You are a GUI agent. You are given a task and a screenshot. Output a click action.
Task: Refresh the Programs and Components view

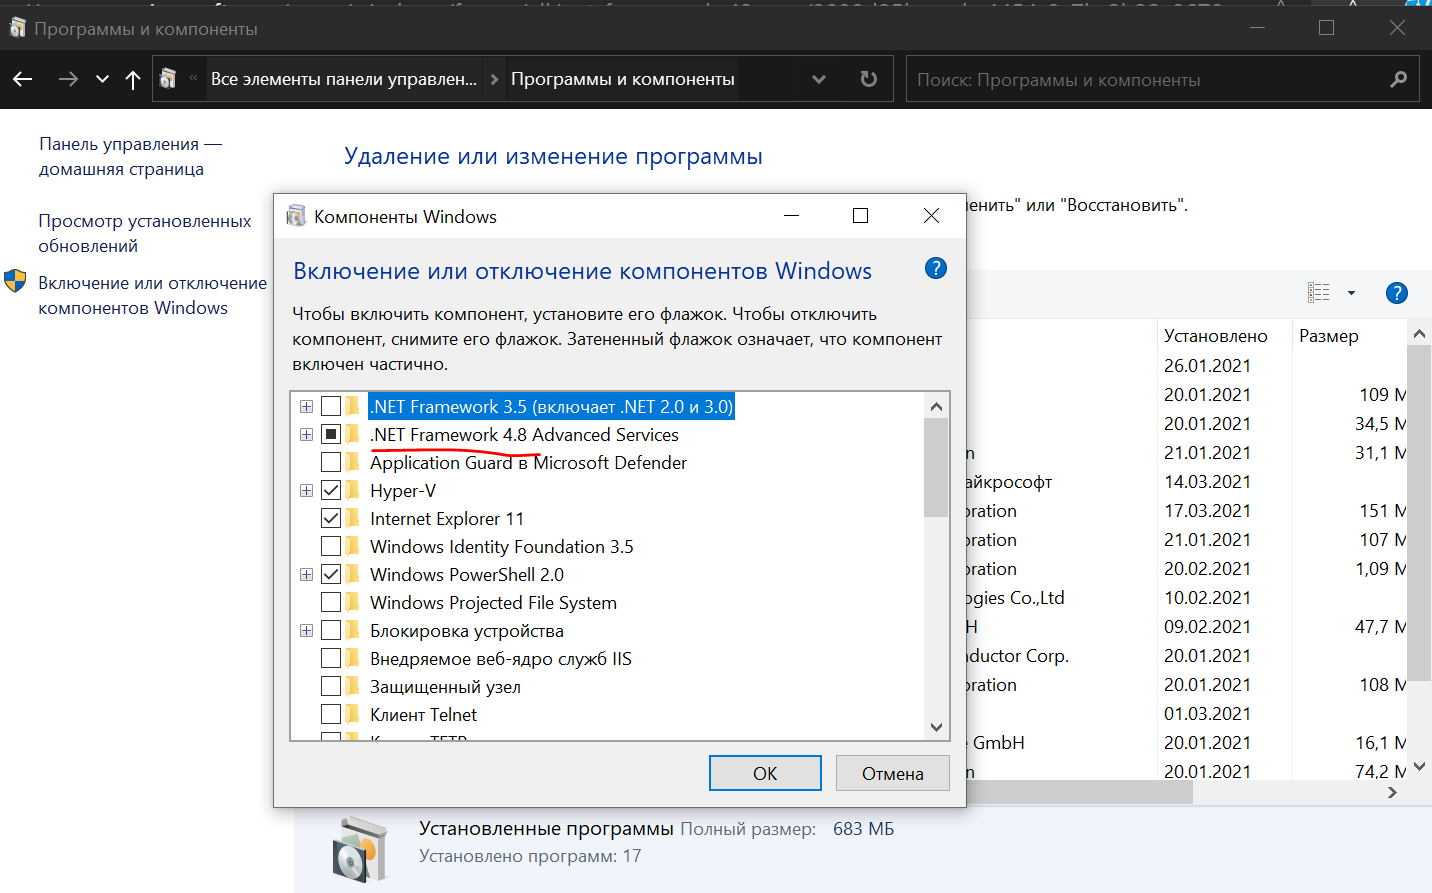click(869, 79)
